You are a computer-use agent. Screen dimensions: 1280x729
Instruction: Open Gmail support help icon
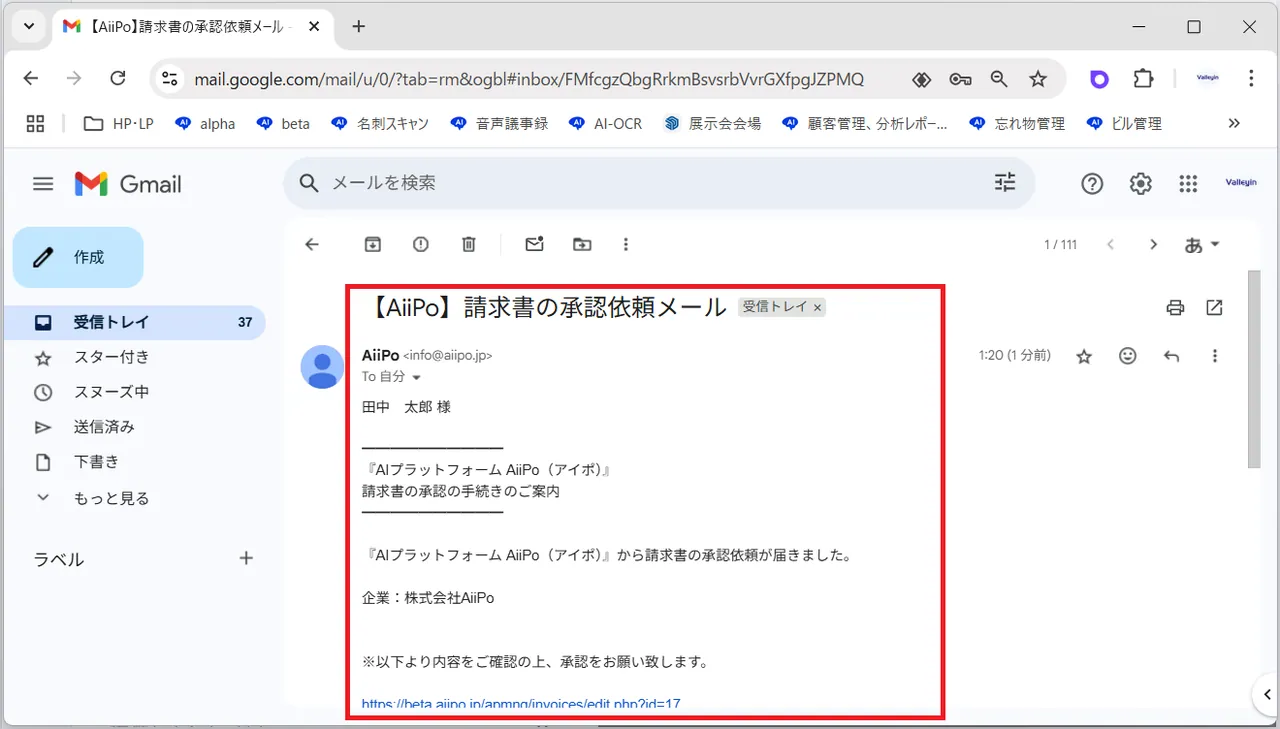pos(1092,184)
